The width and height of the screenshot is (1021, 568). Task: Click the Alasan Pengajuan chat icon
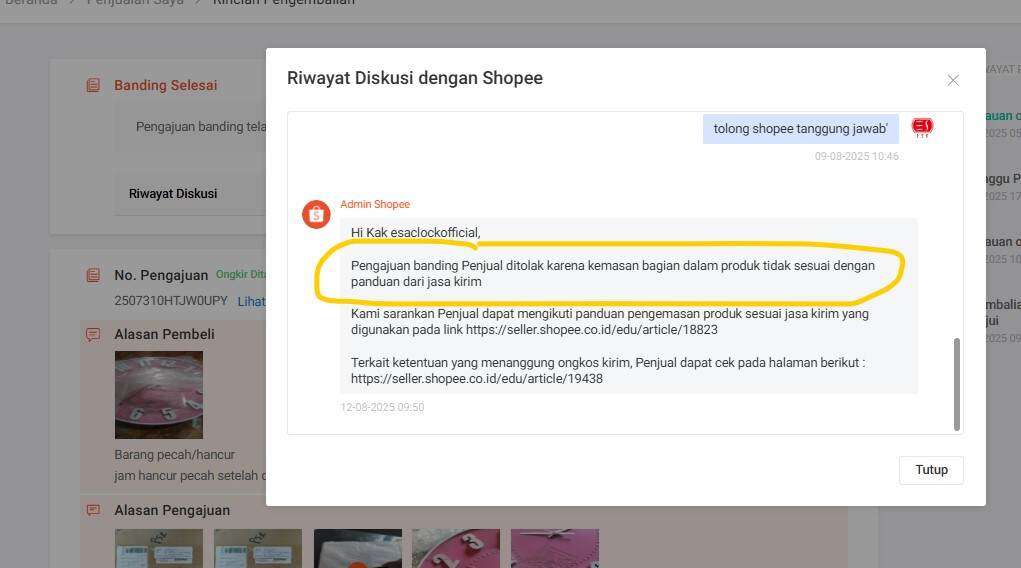click(93, 510)
